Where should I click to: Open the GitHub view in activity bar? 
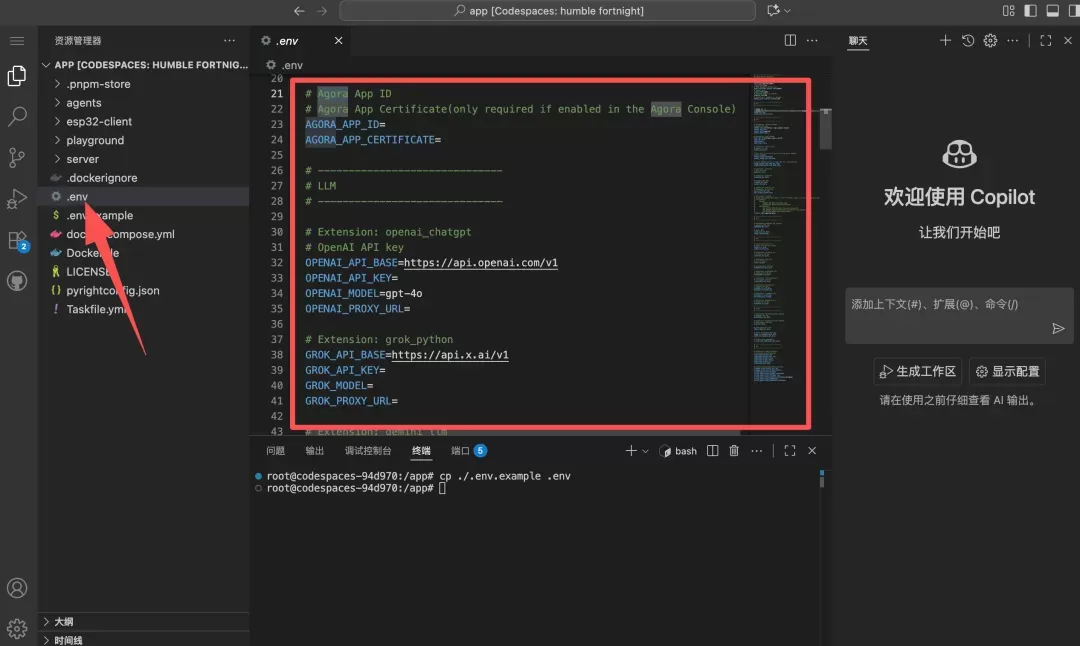coord(17,281)
